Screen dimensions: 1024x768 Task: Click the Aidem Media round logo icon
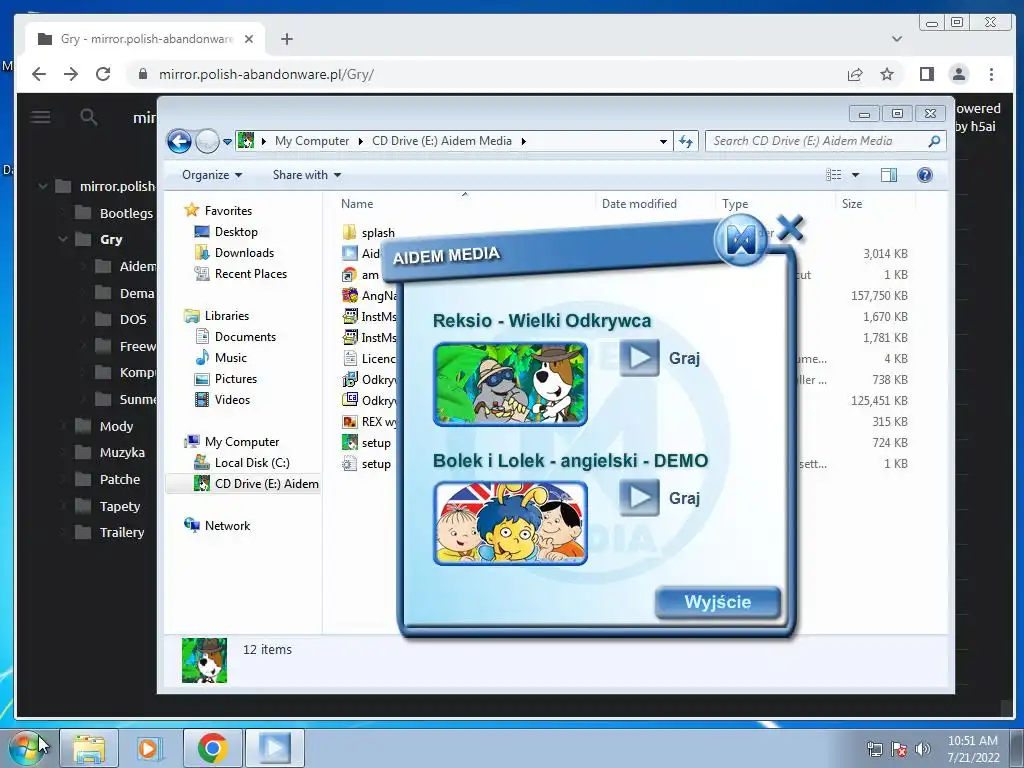(x=741, y=240)
